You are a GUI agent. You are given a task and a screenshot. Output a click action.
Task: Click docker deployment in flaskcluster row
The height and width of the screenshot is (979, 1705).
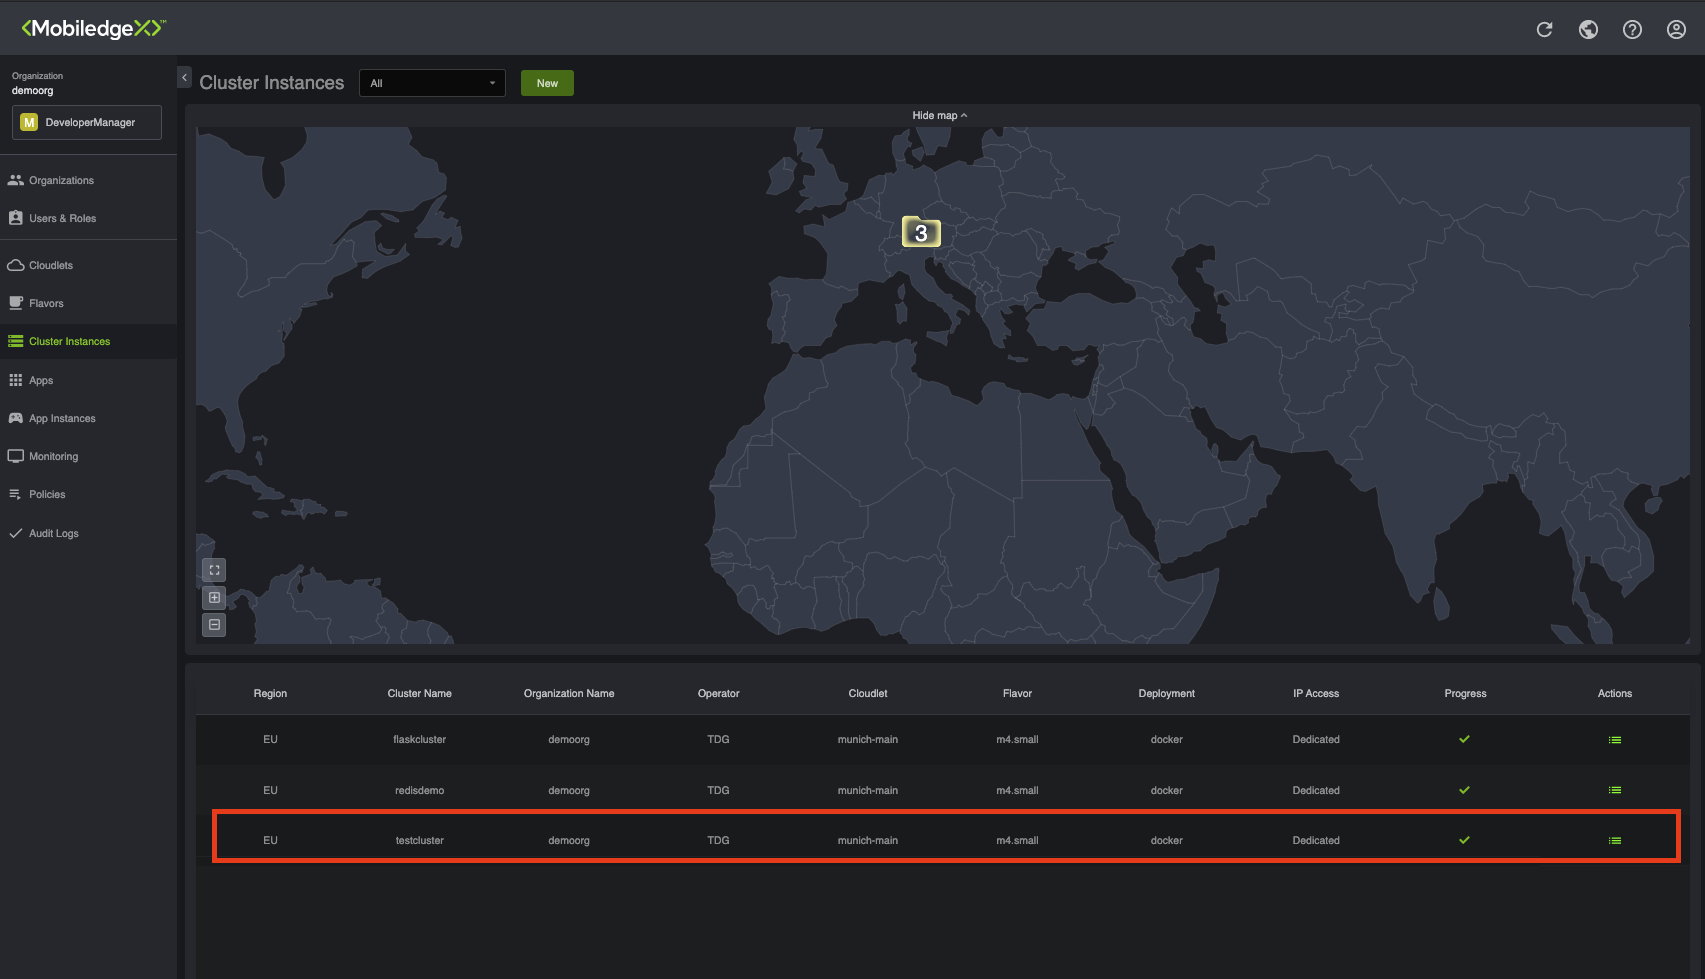pyautogui.click(x=1167, y=739)
